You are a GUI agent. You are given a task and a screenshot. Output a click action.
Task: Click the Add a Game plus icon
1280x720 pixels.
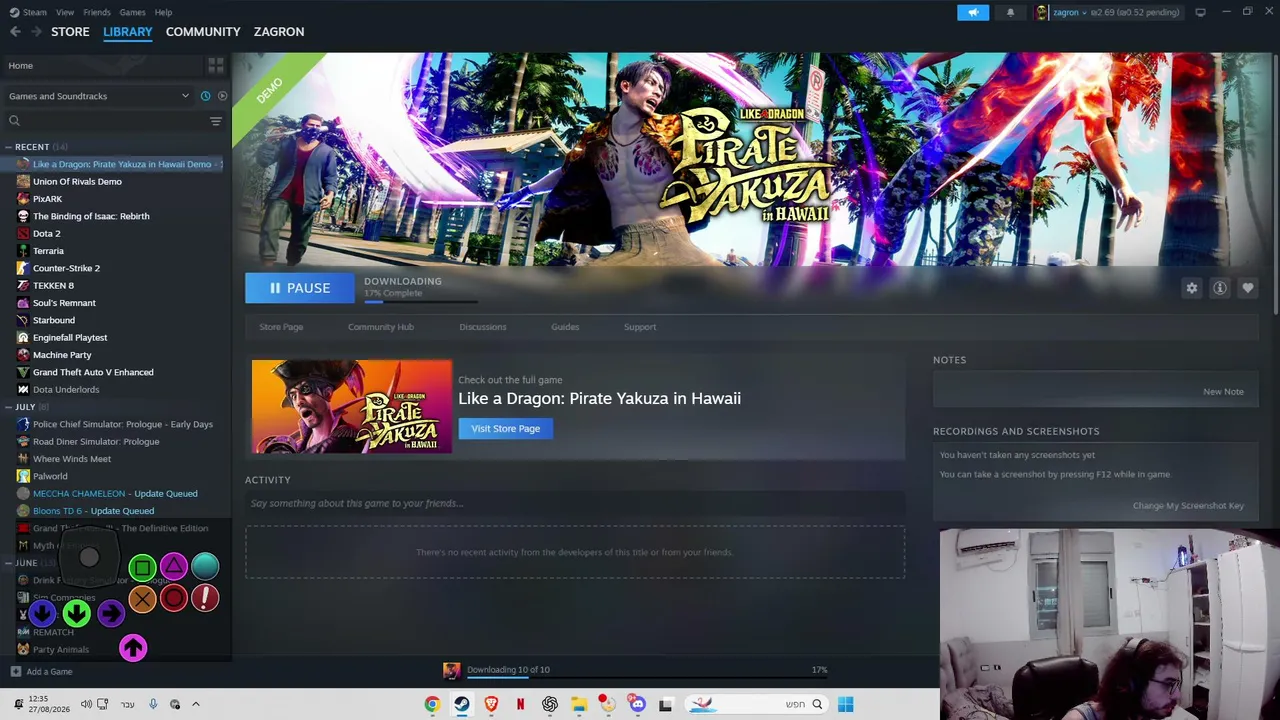[15, 671]
